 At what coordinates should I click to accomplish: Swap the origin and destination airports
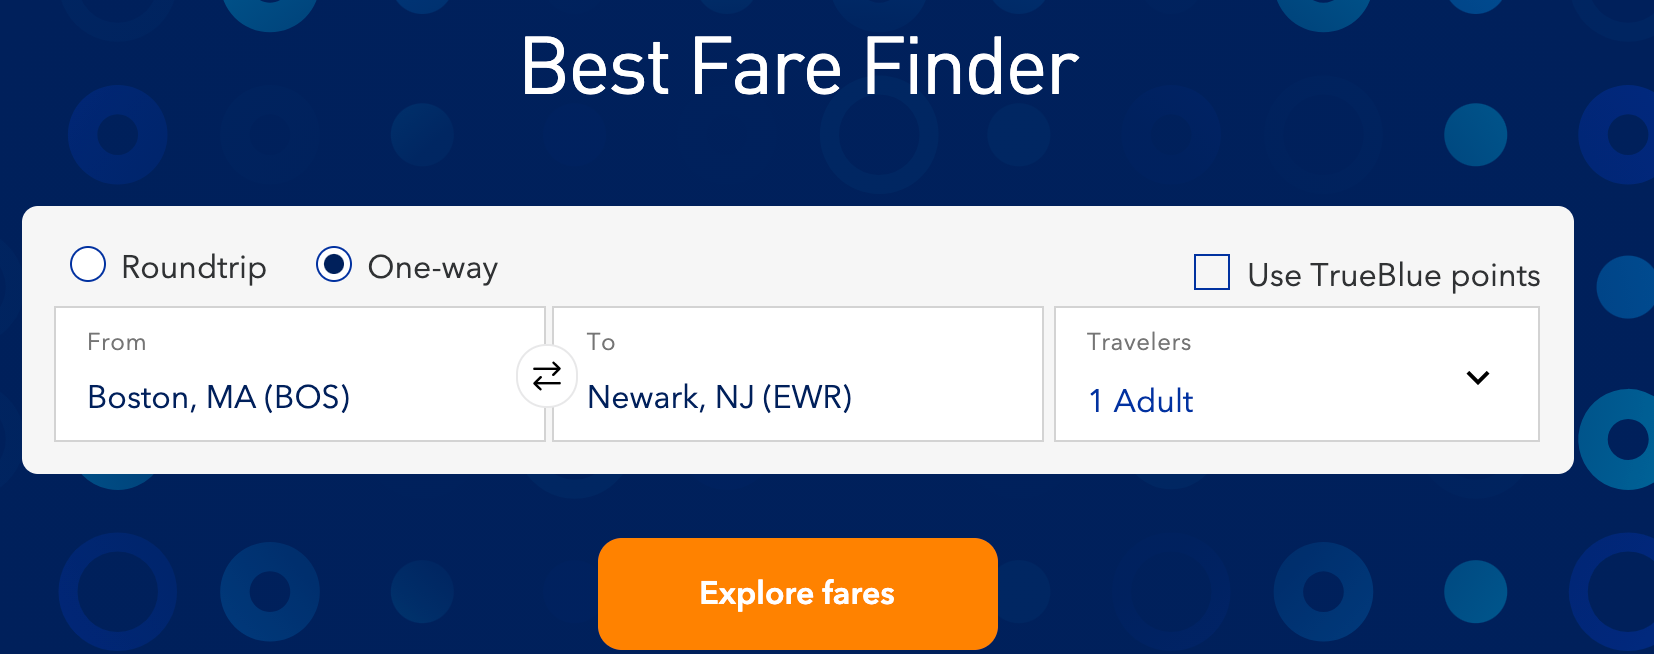[x=547, y=376]
